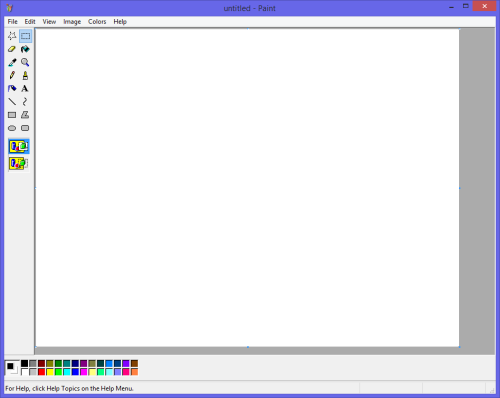Open the File menu

tap(13, 22)
